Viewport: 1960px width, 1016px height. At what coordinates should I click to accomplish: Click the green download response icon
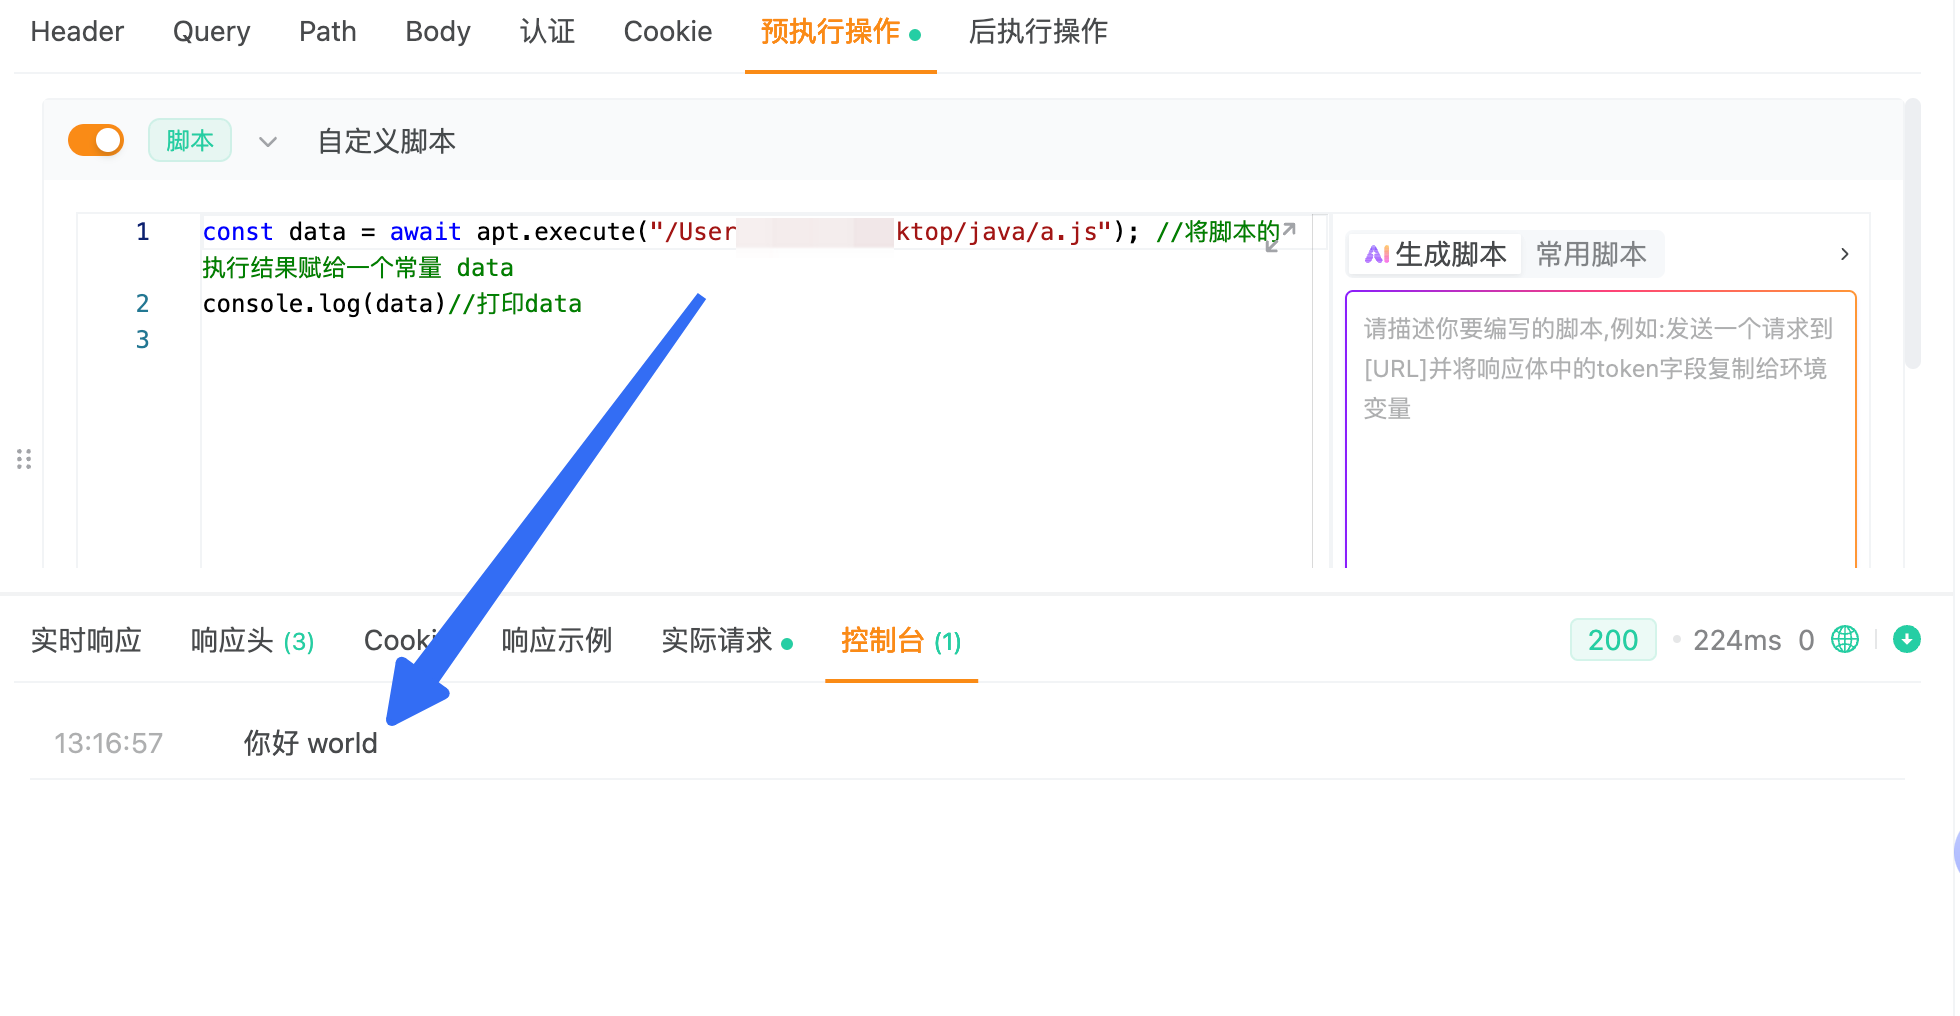pyautogui.click(x=1907, y=639)
